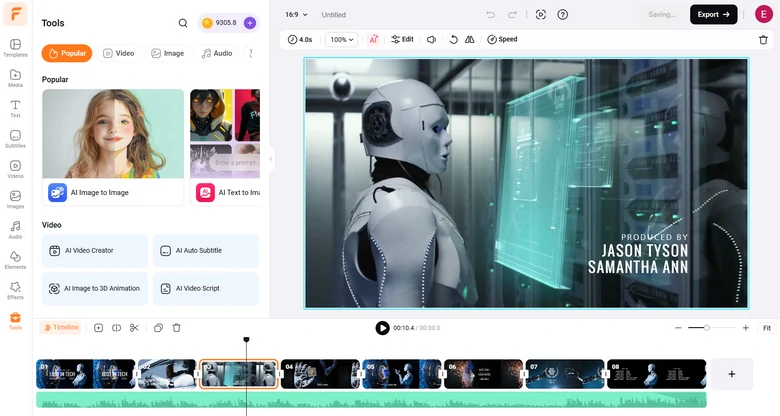
Task: Collapse the tools panel with the side arrow
Action: coord(271,159)
